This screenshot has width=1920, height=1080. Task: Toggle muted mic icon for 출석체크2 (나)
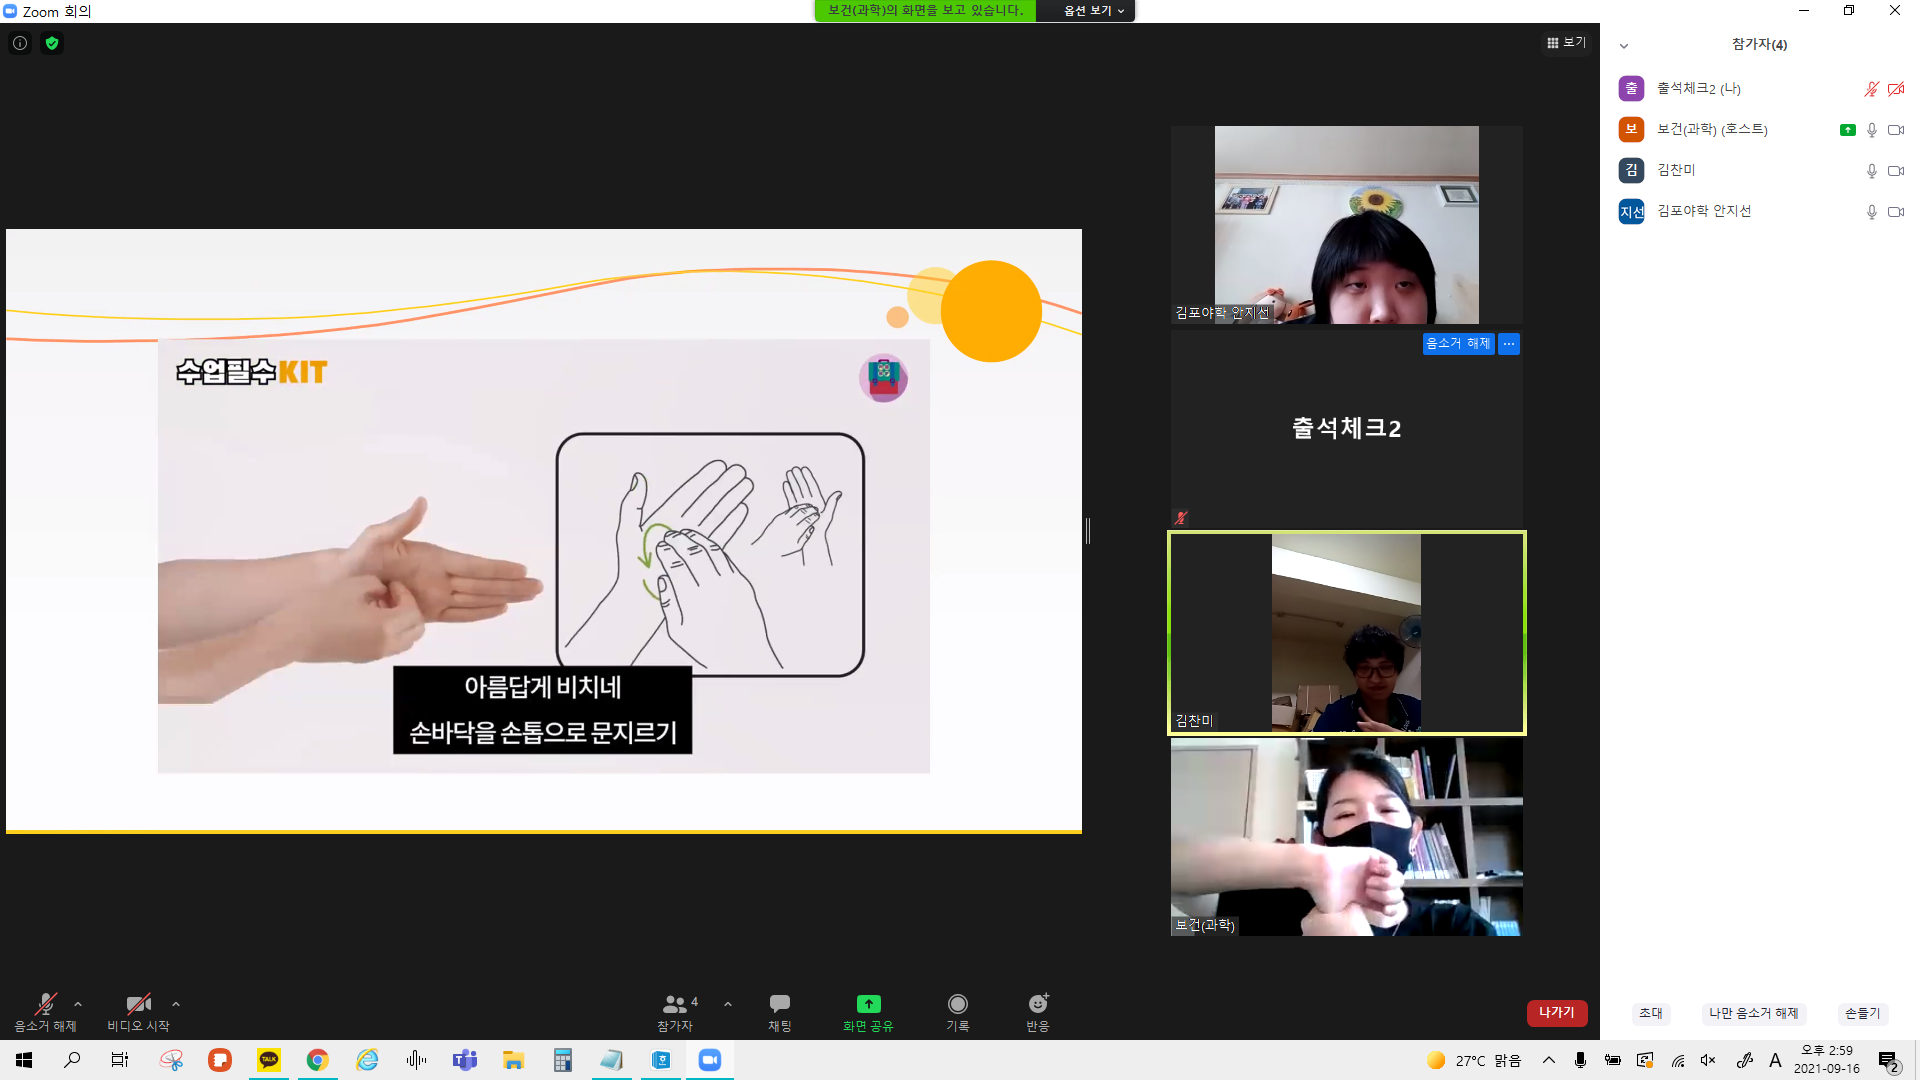coord(1871,89)
